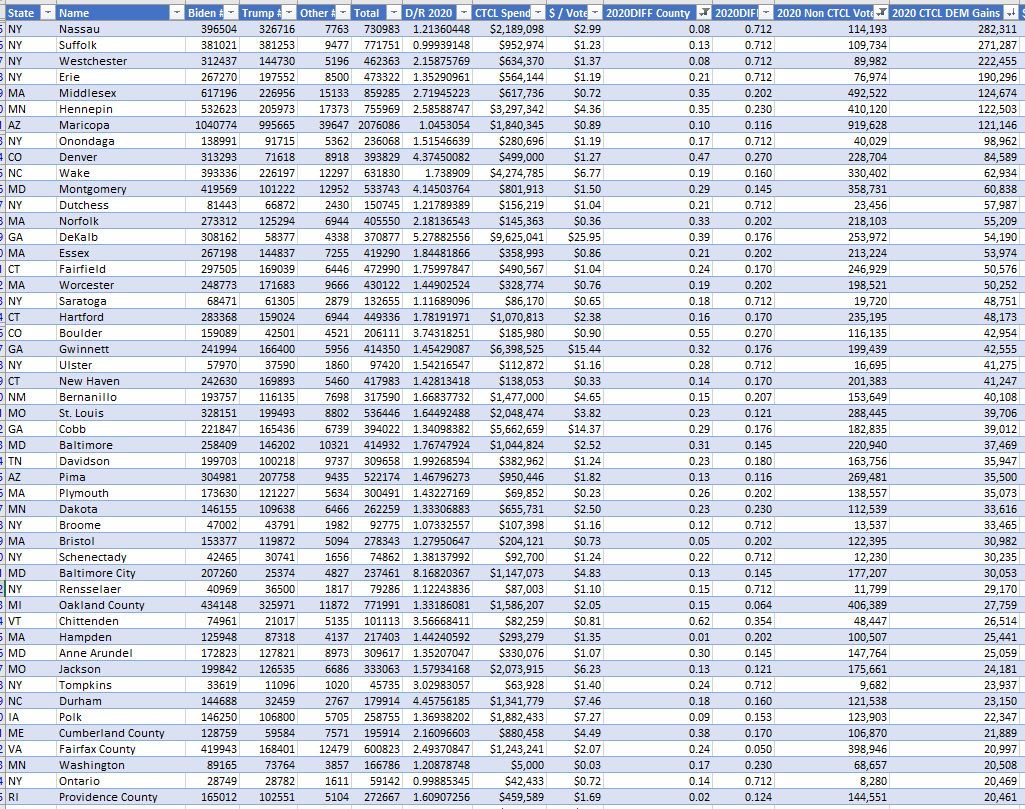Select the St. Louis name cell
The height and width of the screenshot is (809, 1025).
click(120, 414)
